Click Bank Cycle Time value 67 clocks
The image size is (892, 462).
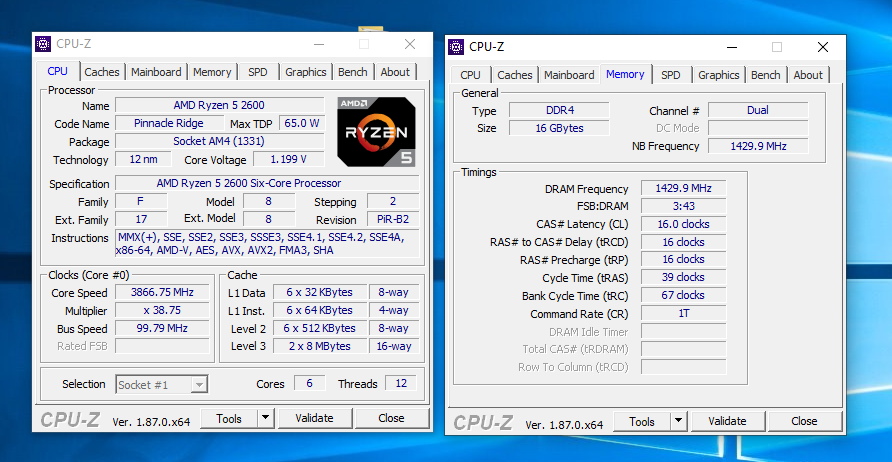(x=683, y=295)
